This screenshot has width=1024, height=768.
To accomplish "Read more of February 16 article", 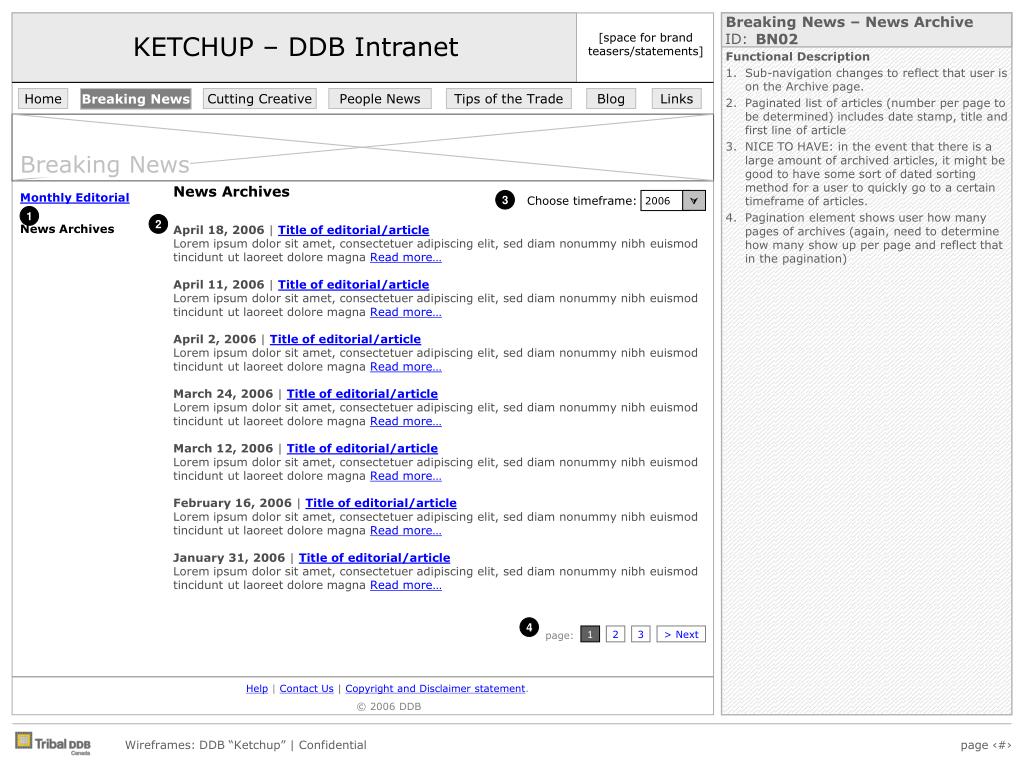I will (x=406, y=530).
